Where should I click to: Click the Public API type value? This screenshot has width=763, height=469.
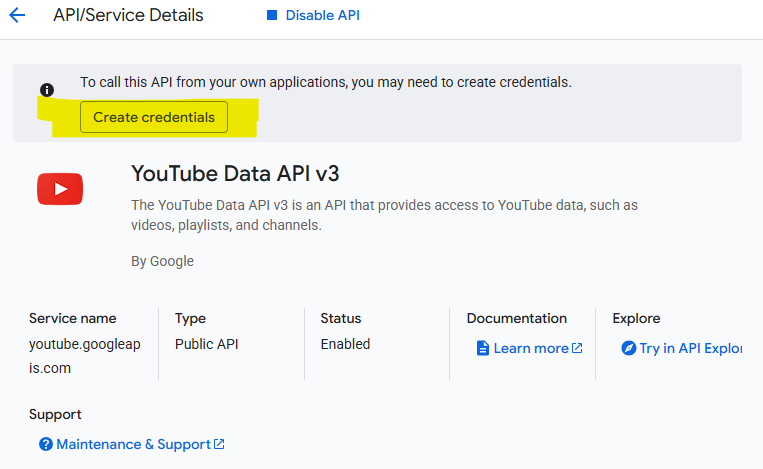pyautogui.click(x=207, y=344)
